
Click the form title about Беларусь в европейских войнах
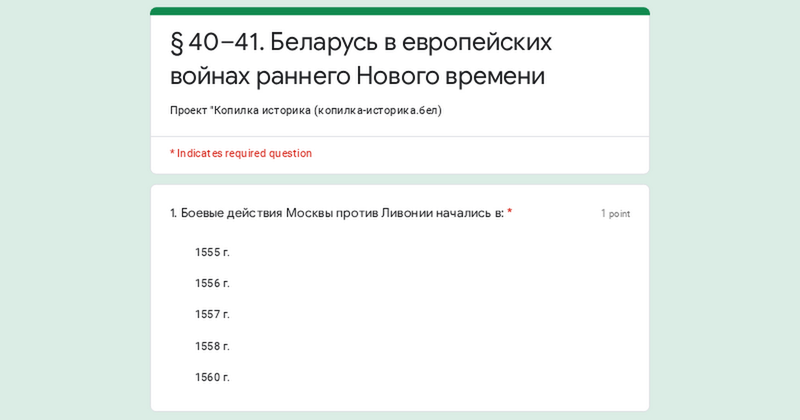pyautogui.click(x=360, y=58)
